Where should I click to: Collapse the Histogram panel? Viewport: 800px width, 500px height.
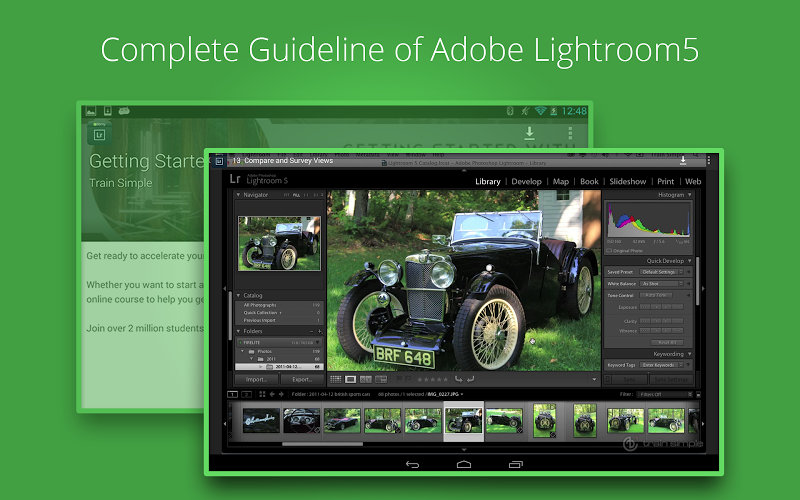coord(690,195)
